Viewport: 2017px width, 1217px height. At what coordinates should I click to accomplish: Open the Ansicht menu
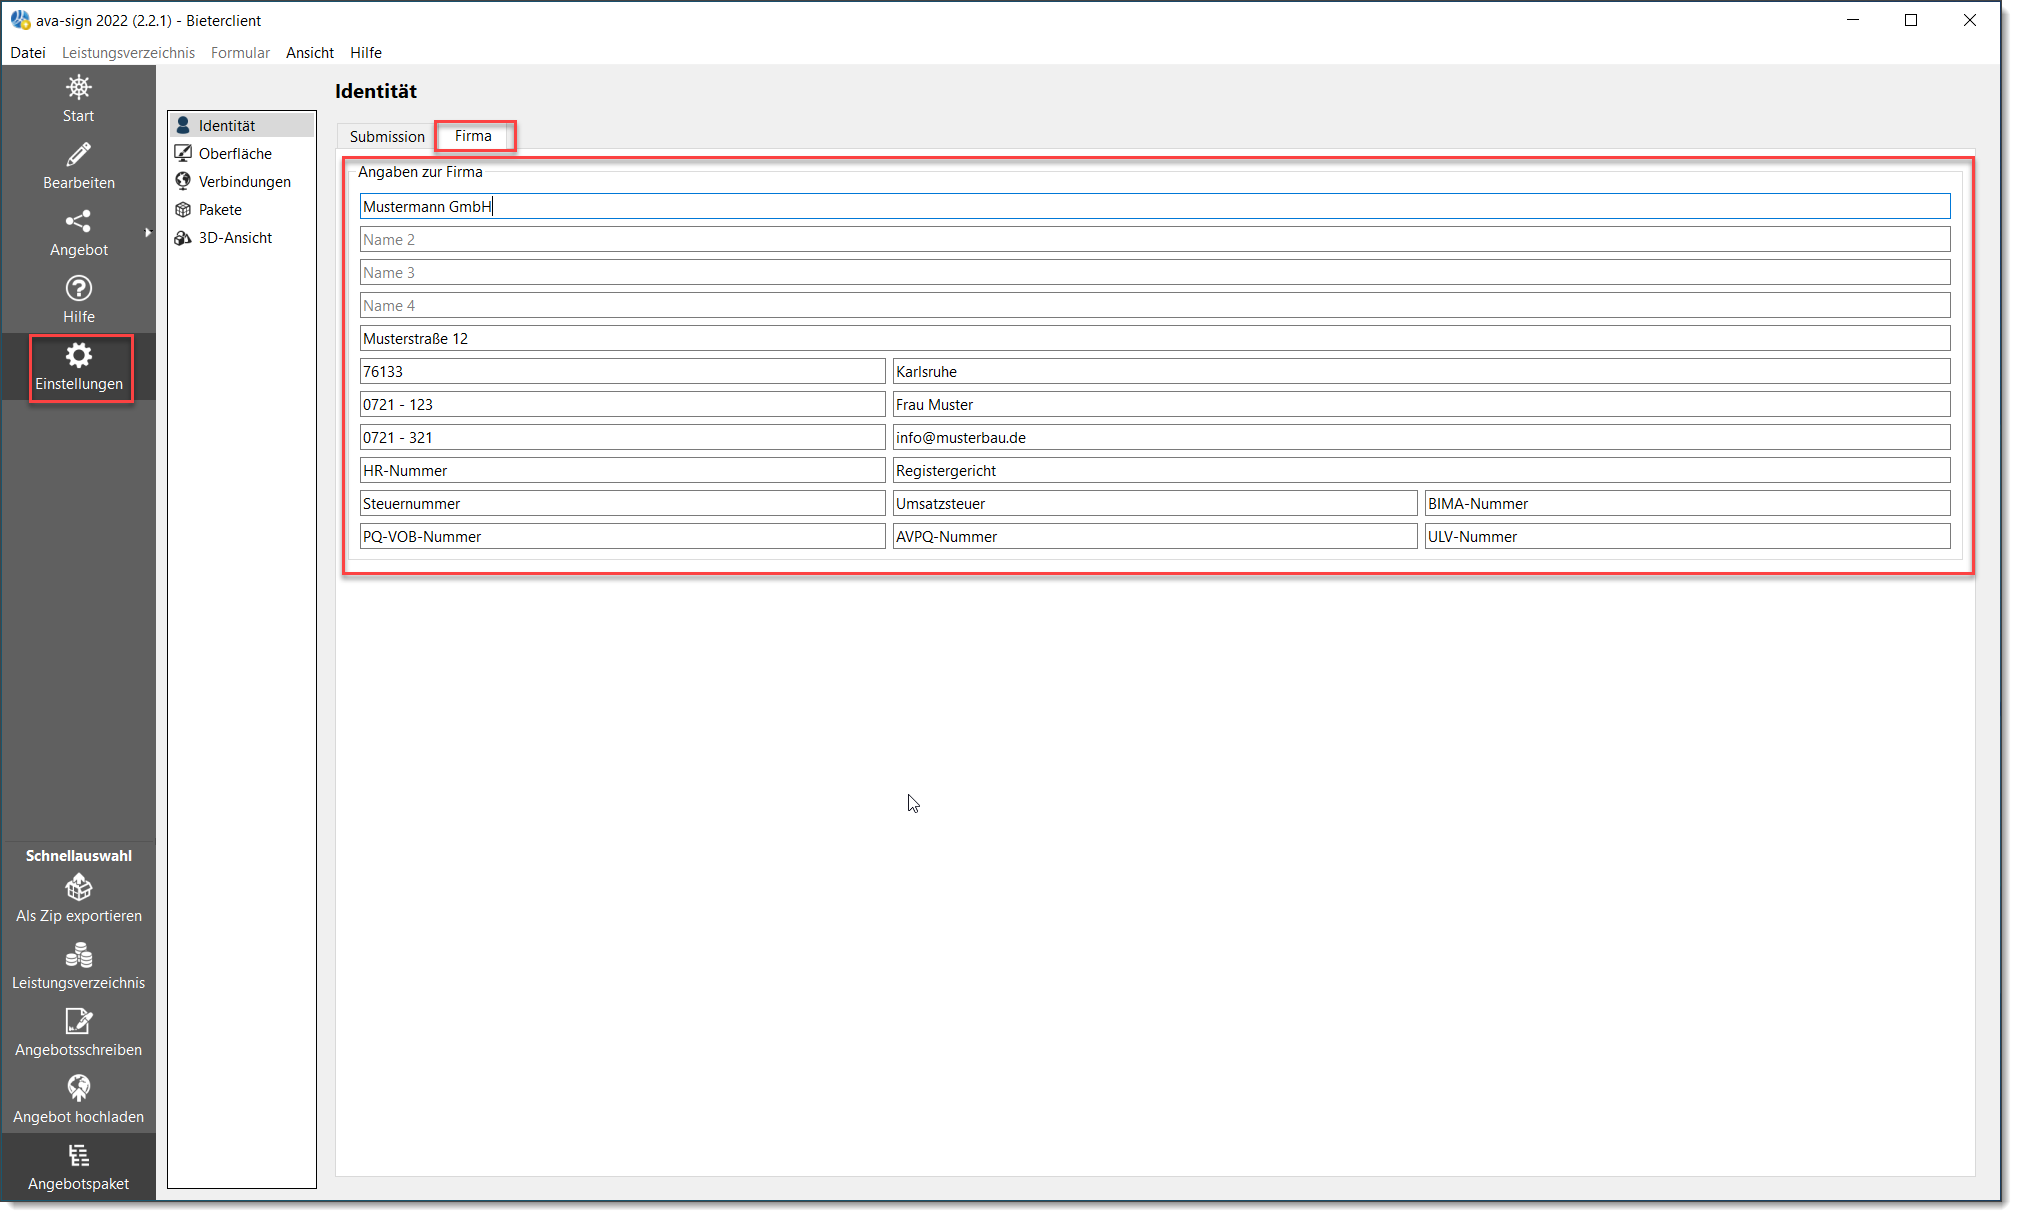coord(310,52)
